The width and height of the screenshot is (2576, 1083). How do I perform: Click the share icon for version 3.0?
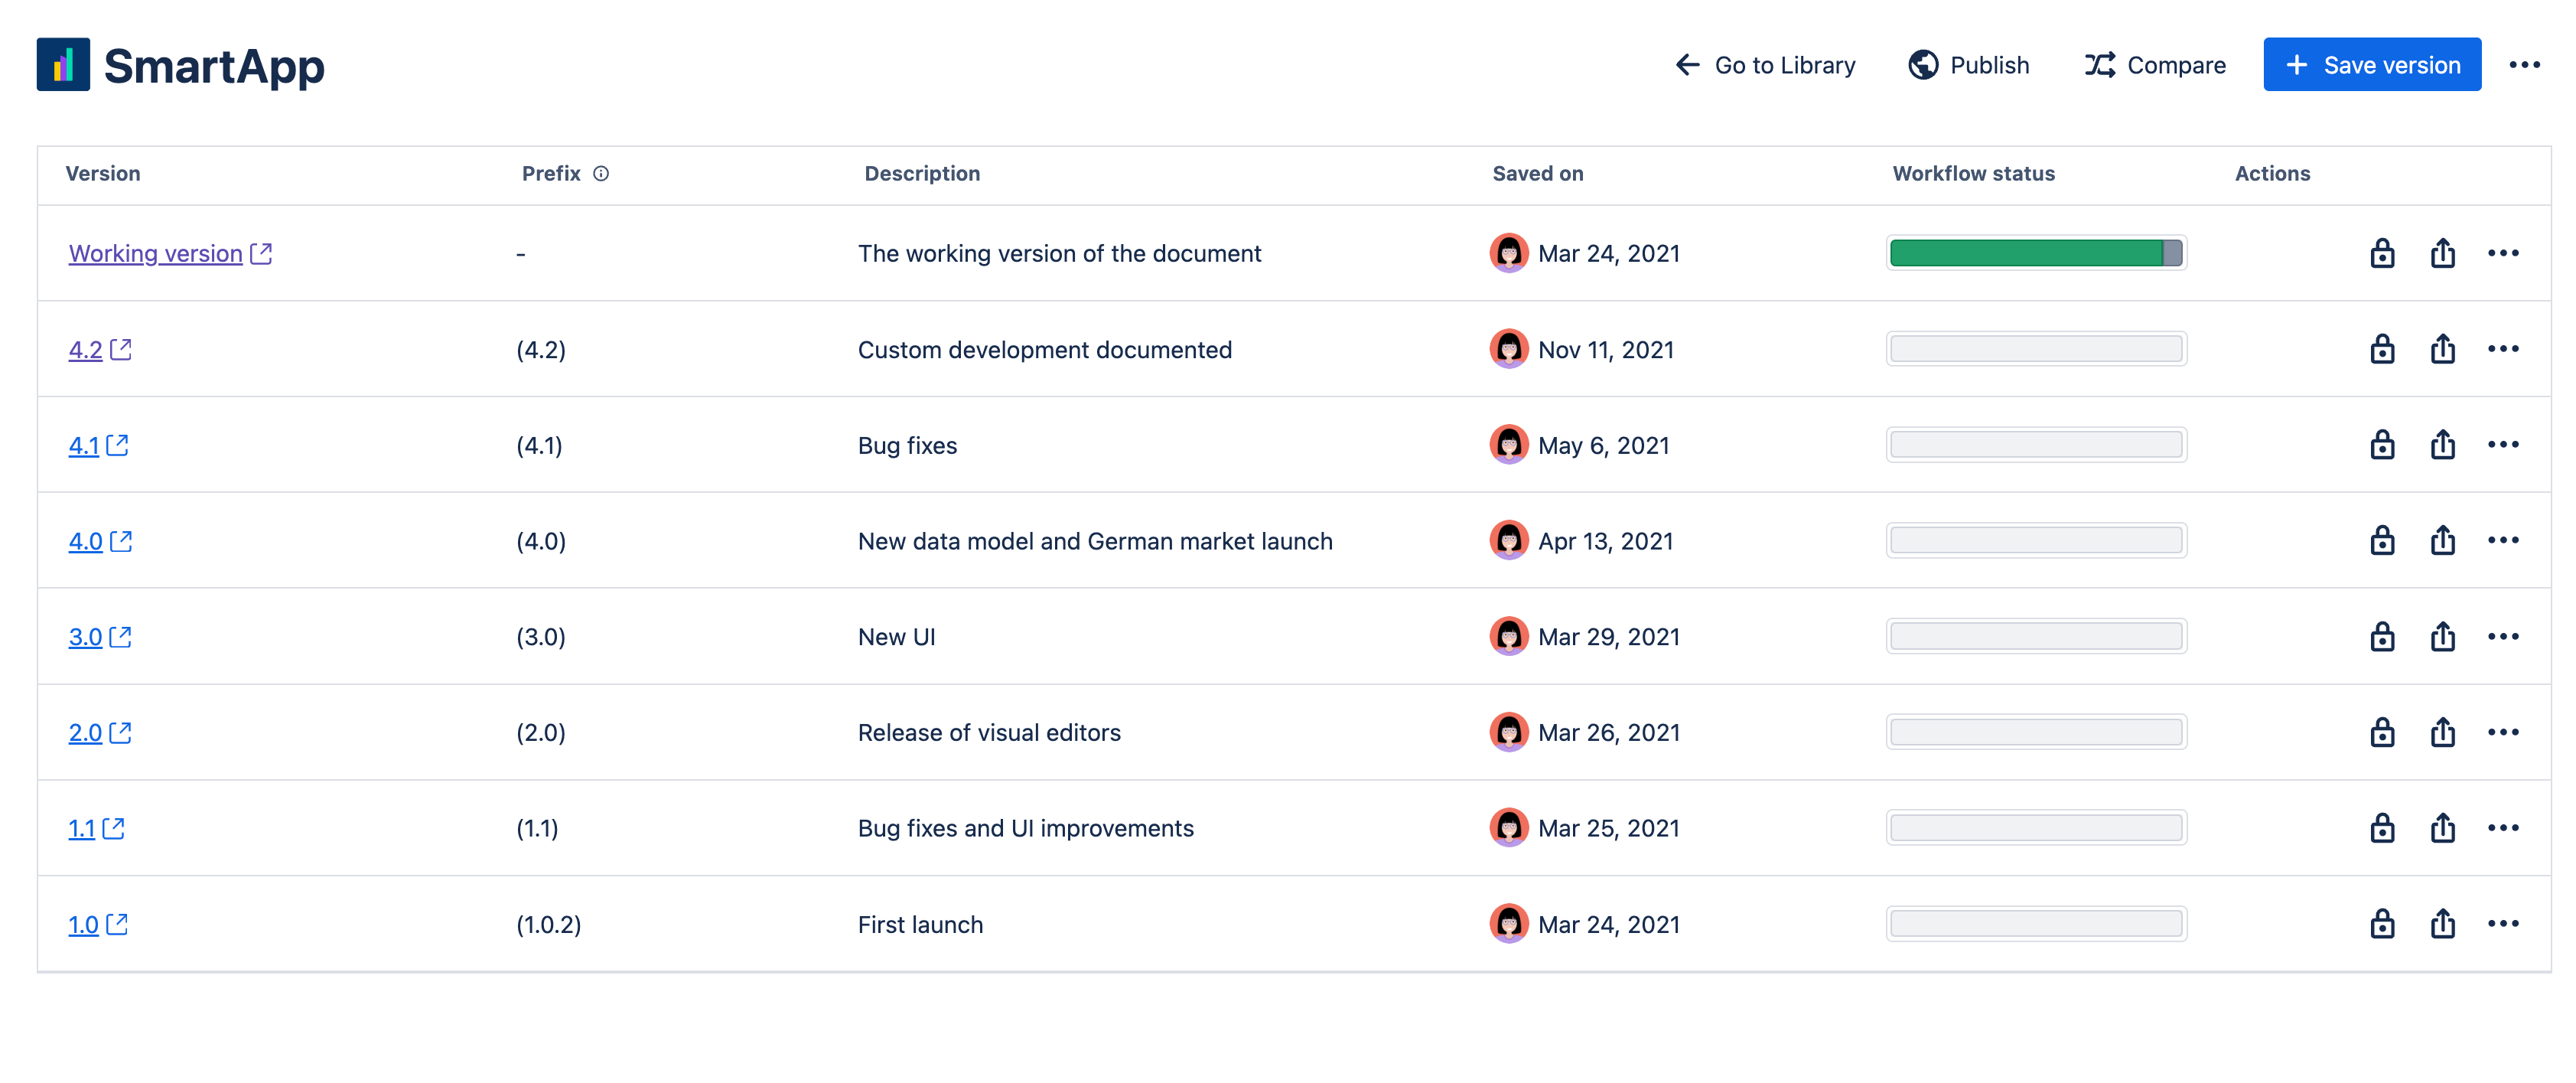pos(2443,636)
